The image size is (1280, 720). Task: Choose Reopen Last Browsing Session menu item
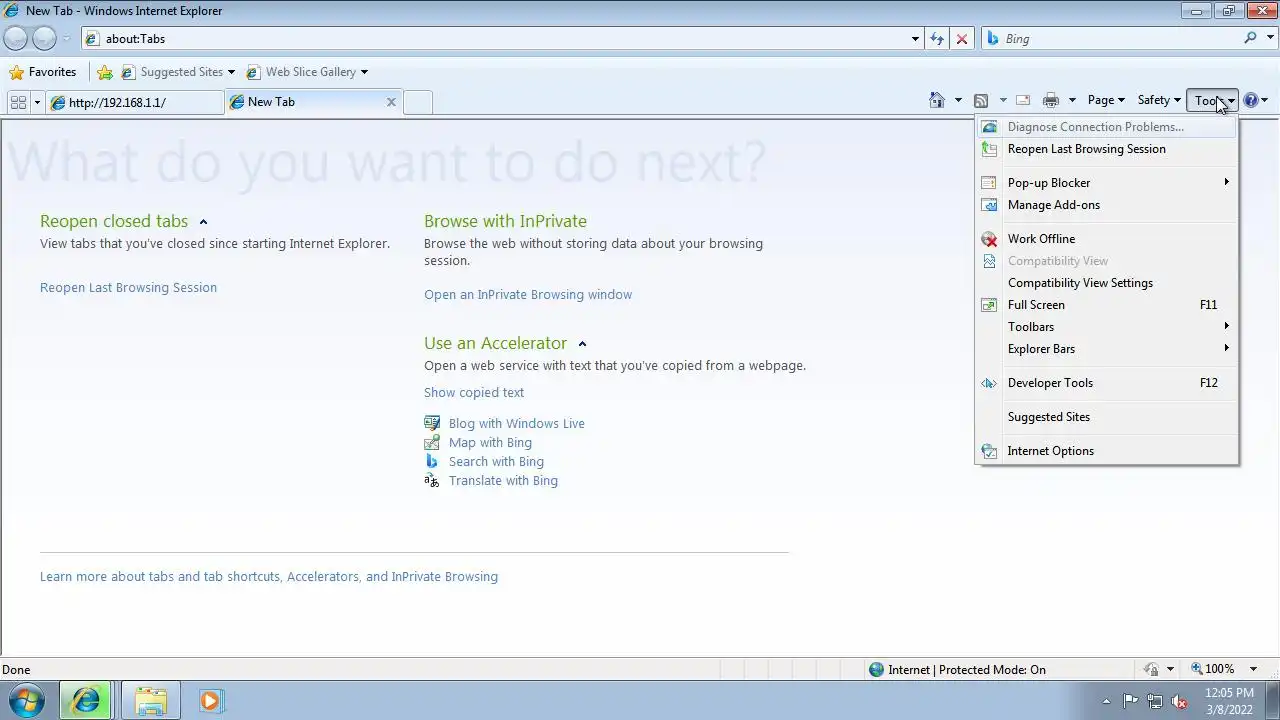[x=1107, y=149]
